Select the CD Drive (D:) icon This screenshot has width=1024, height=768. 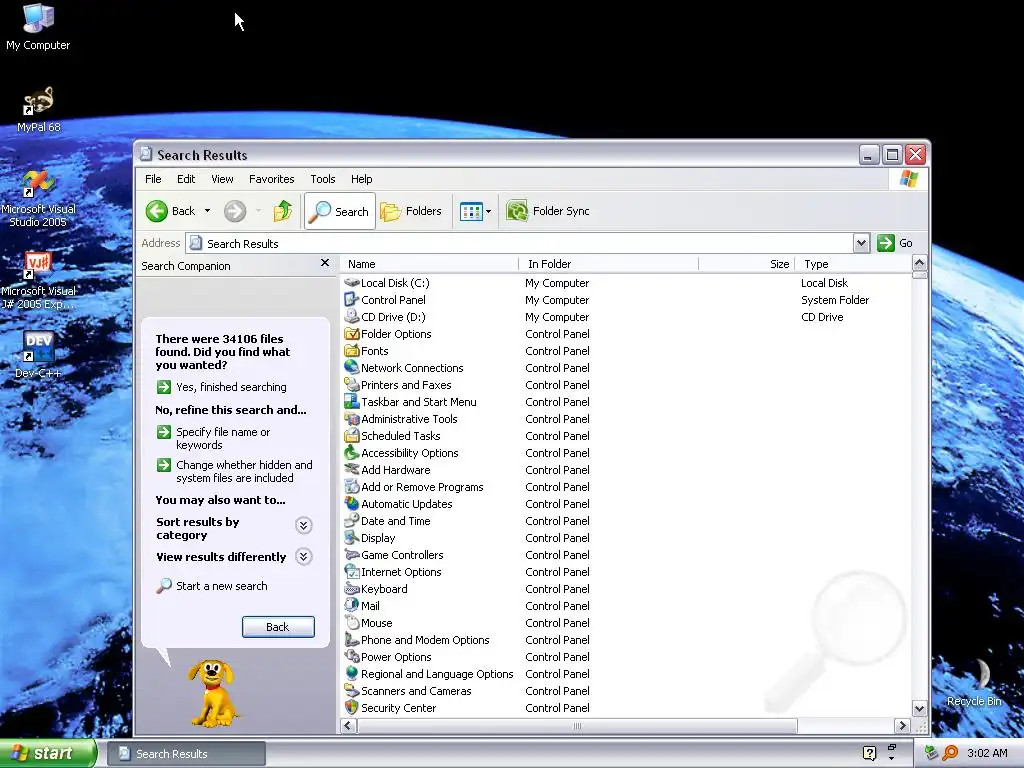[x=352, y=317]
